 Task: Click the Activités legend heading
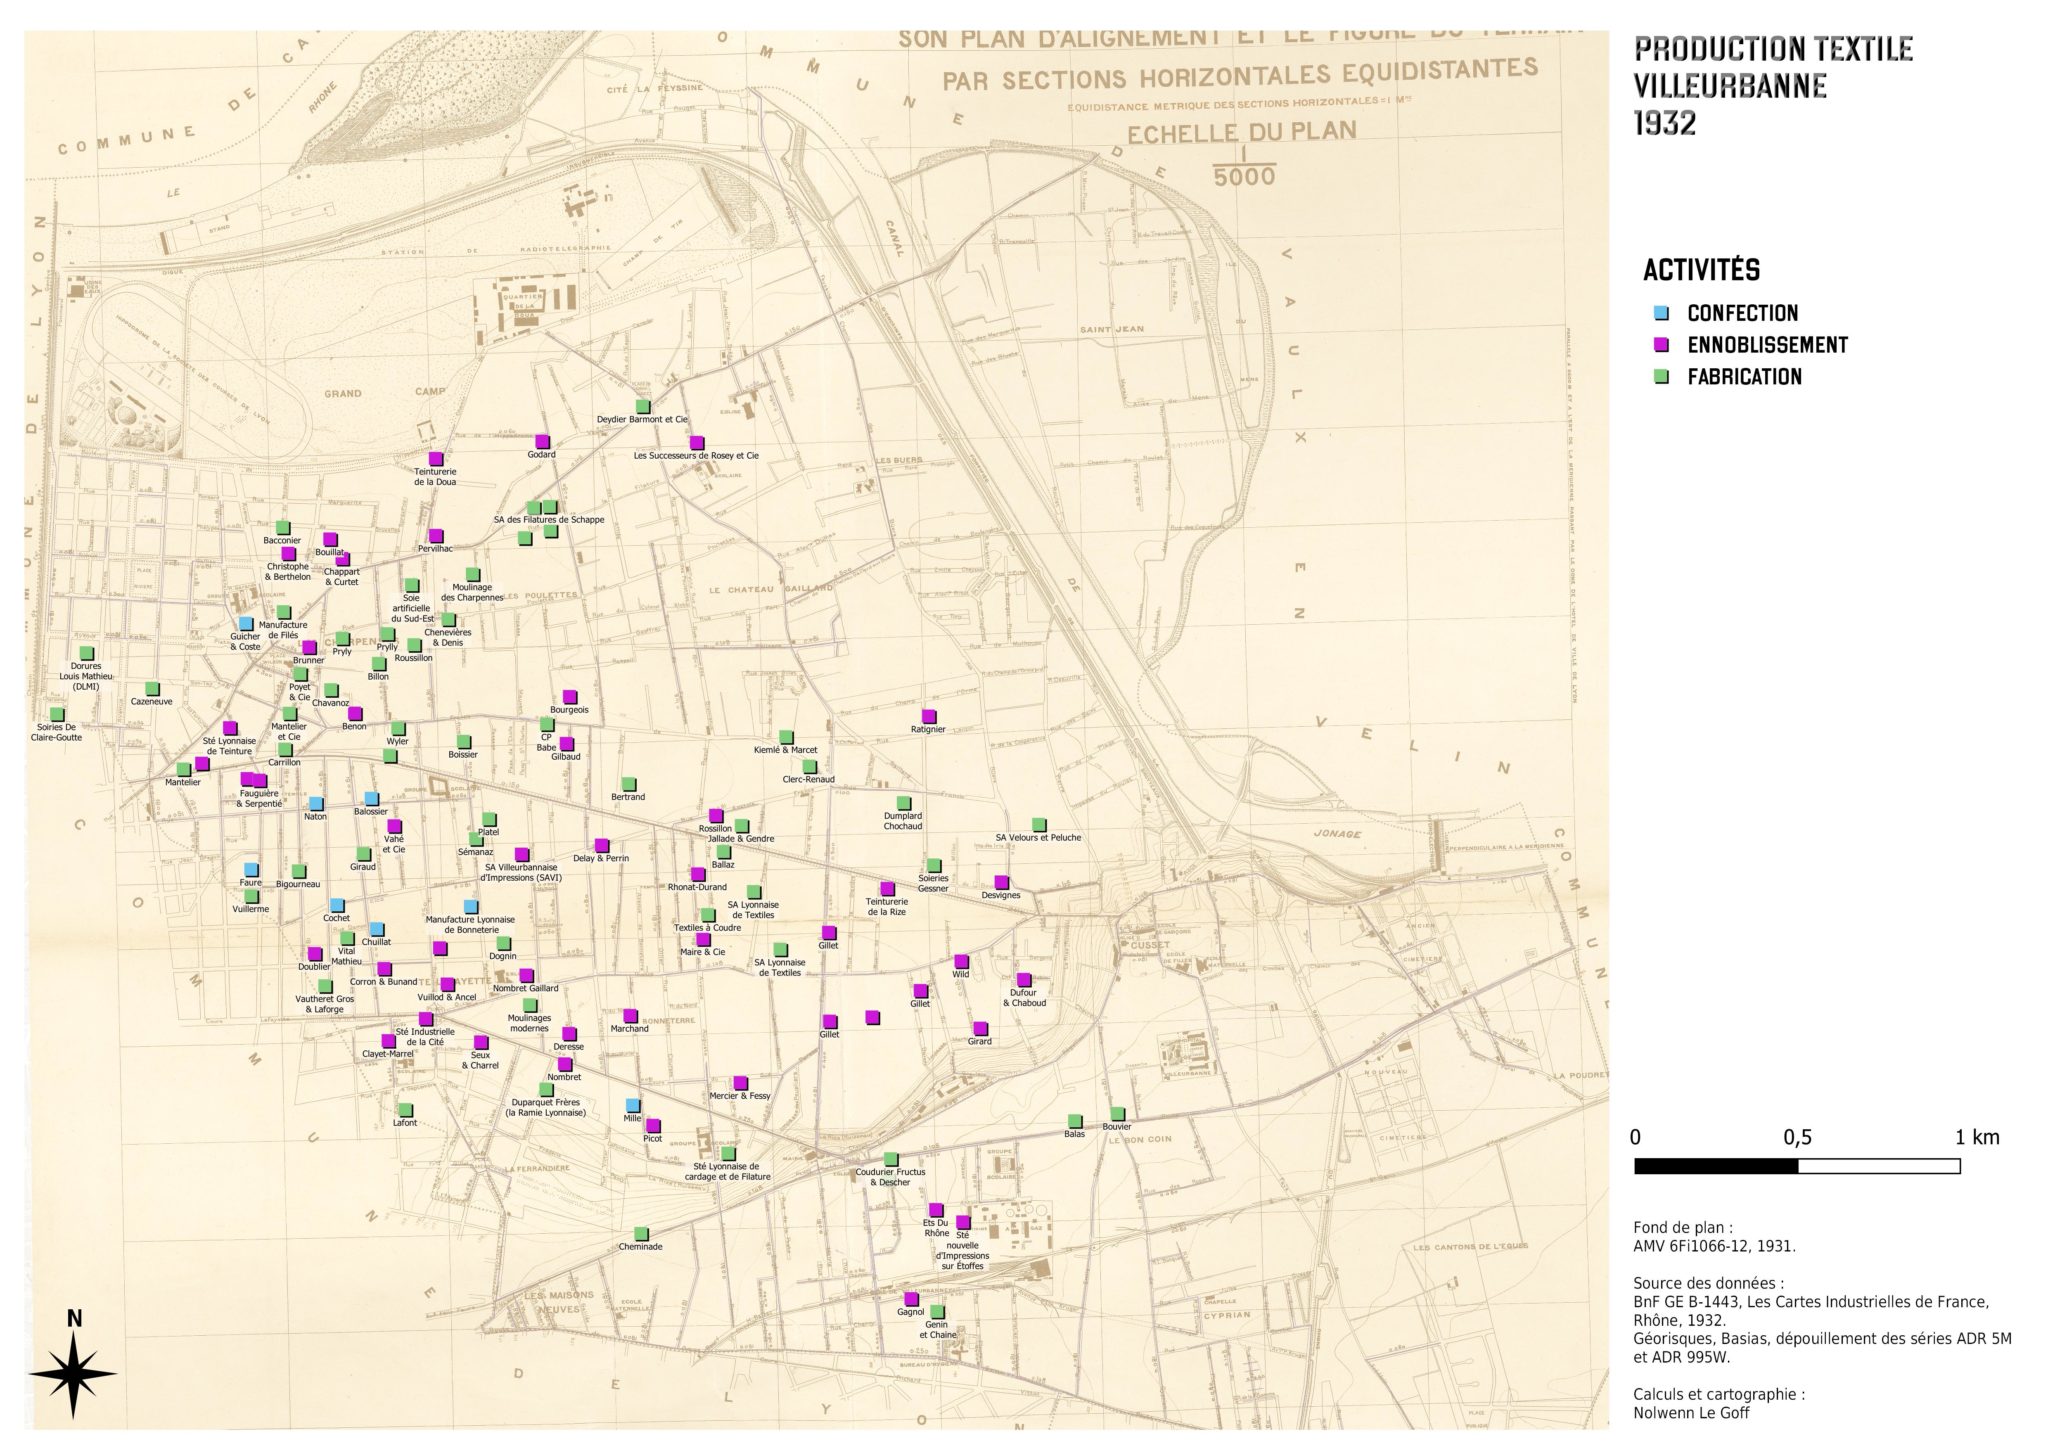coord(1701,270)
